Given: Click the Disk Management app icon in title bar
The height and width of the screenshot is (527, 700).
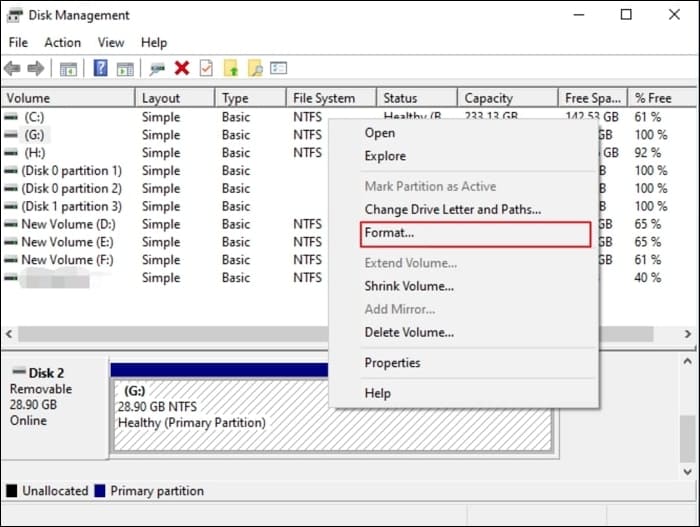Looking at the screenshot, I should [15, 15].
